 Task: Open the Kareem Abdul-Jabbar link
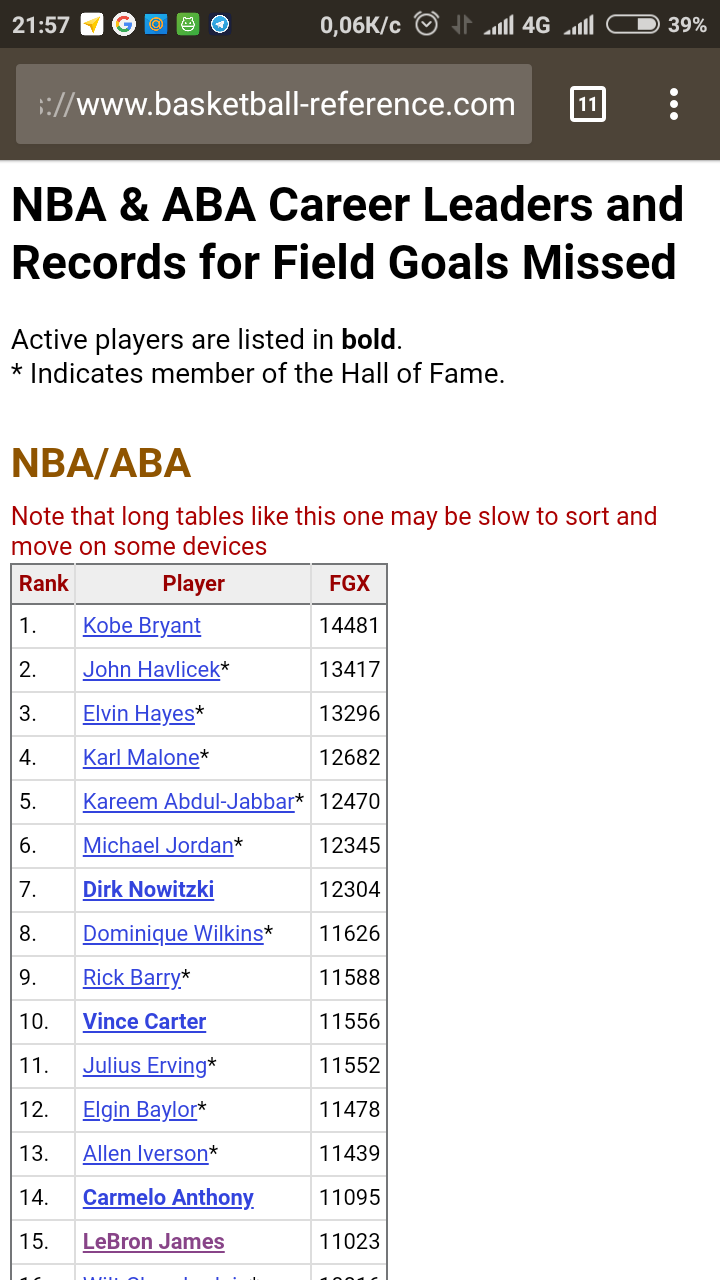pos(189,802)
